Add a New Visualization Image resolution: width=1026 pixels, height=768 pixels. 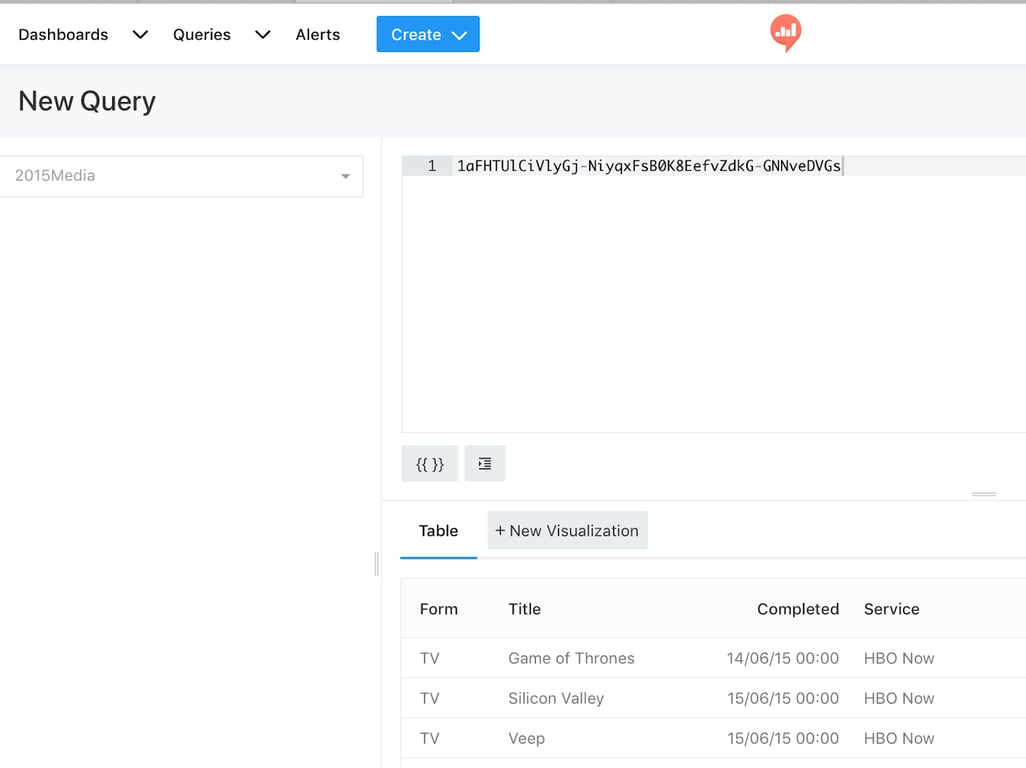(567, 531)
